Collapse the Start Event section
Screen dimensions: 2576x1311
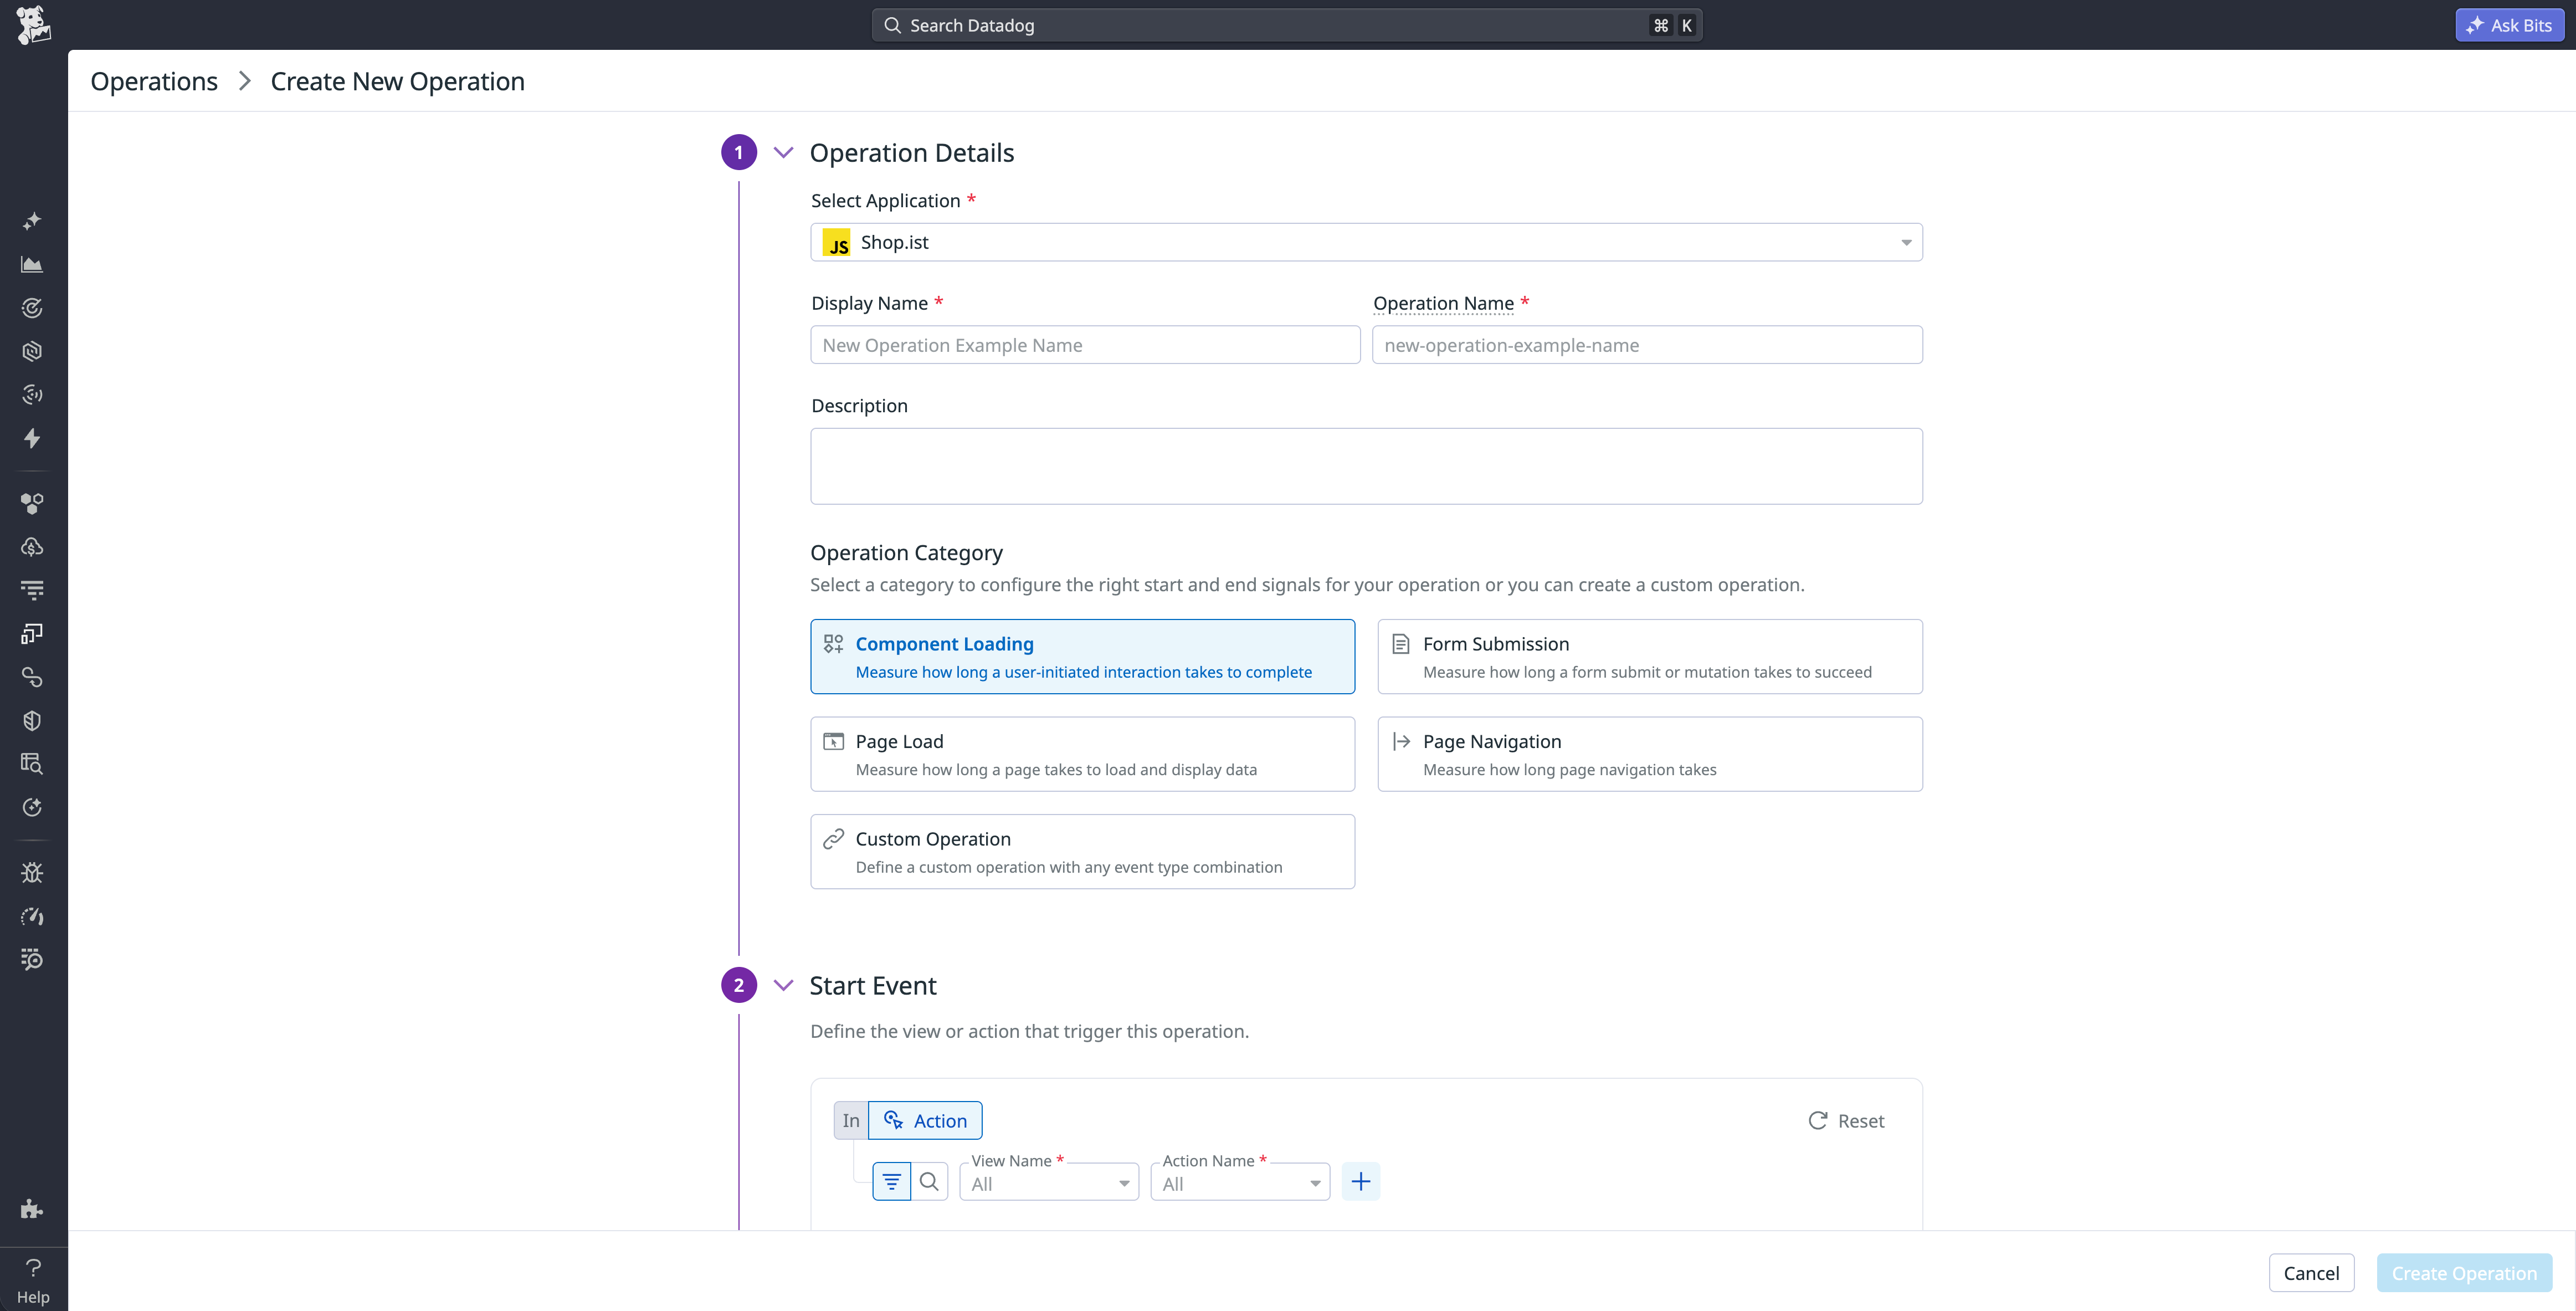click(x=783, y=985)
